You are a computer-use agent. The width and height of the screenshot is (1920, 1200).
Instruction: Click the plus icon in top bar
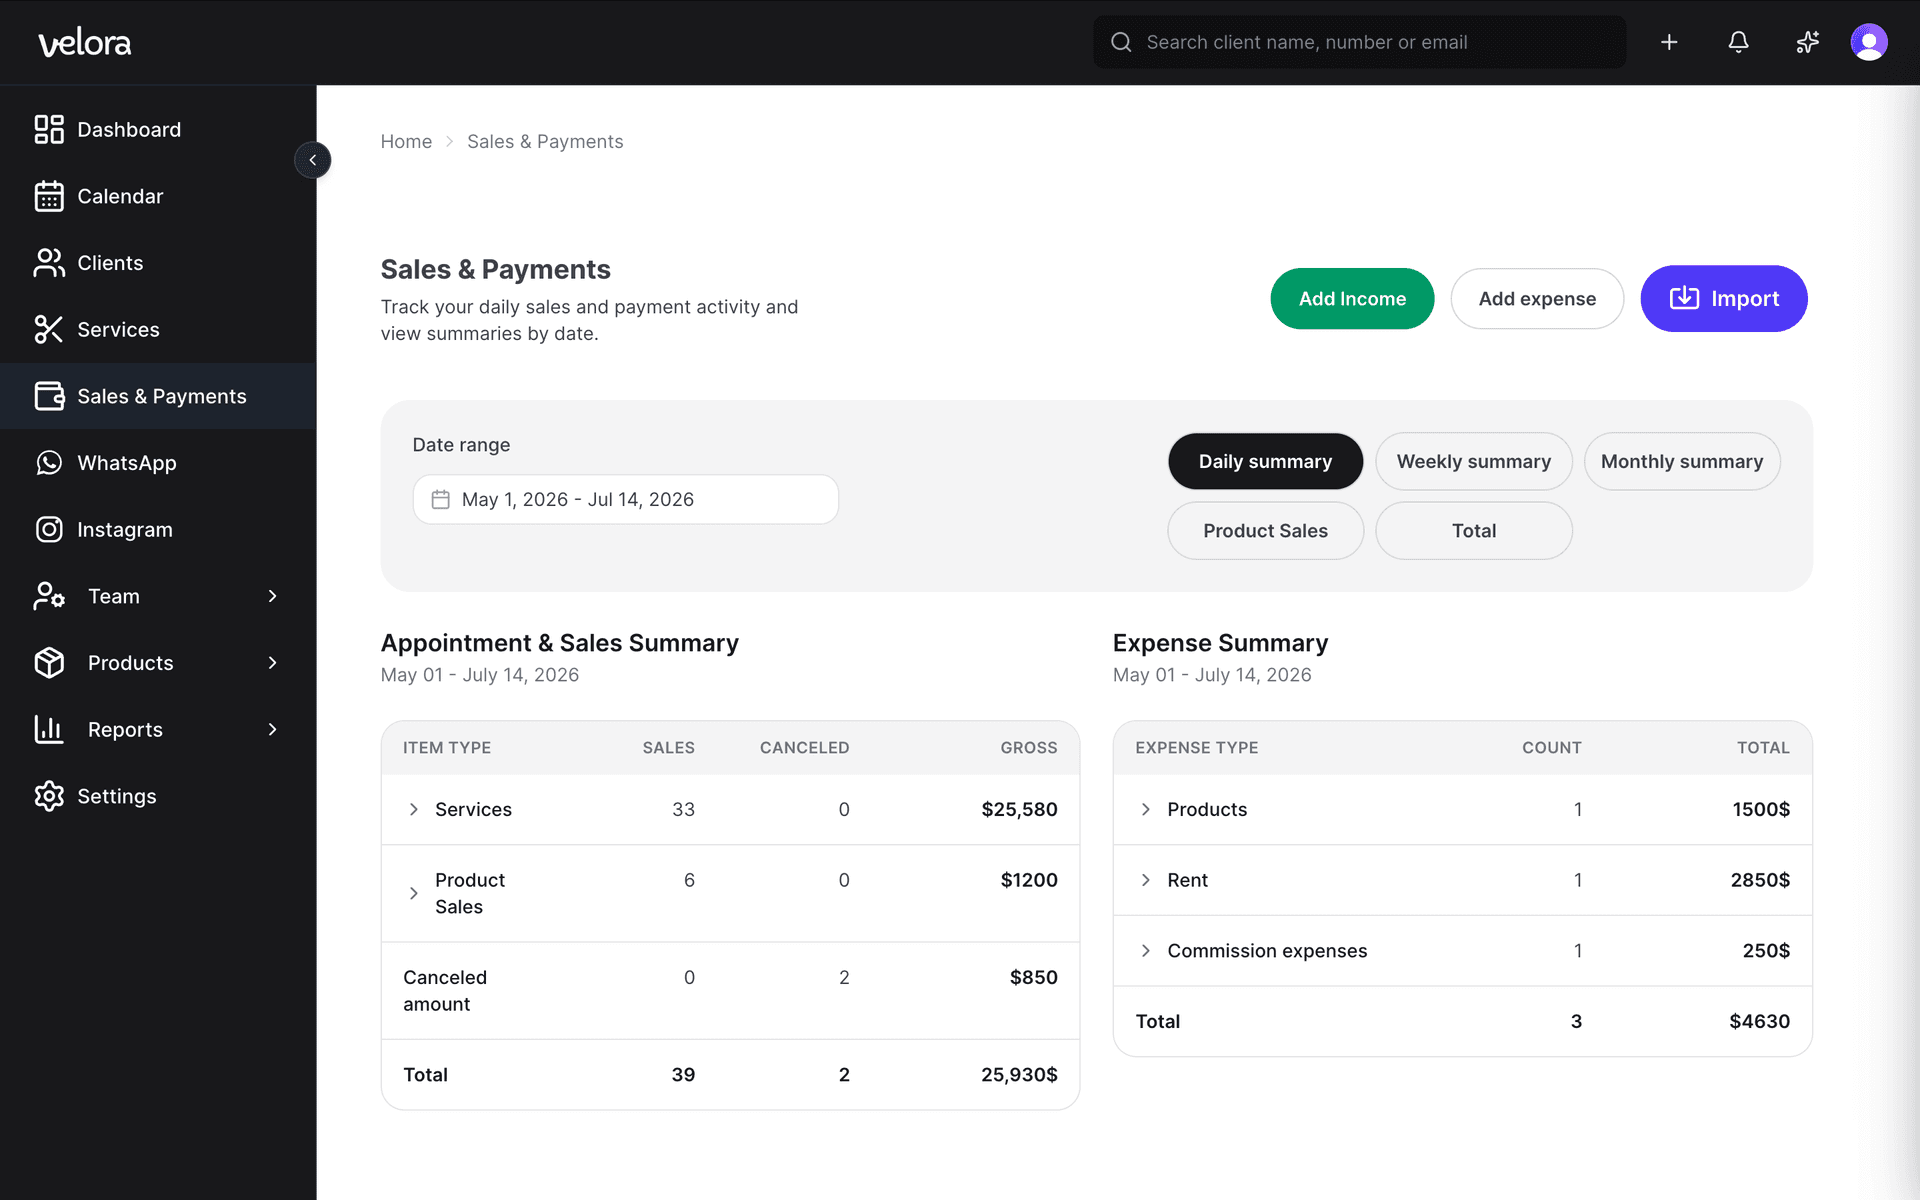coord(1669,42)
